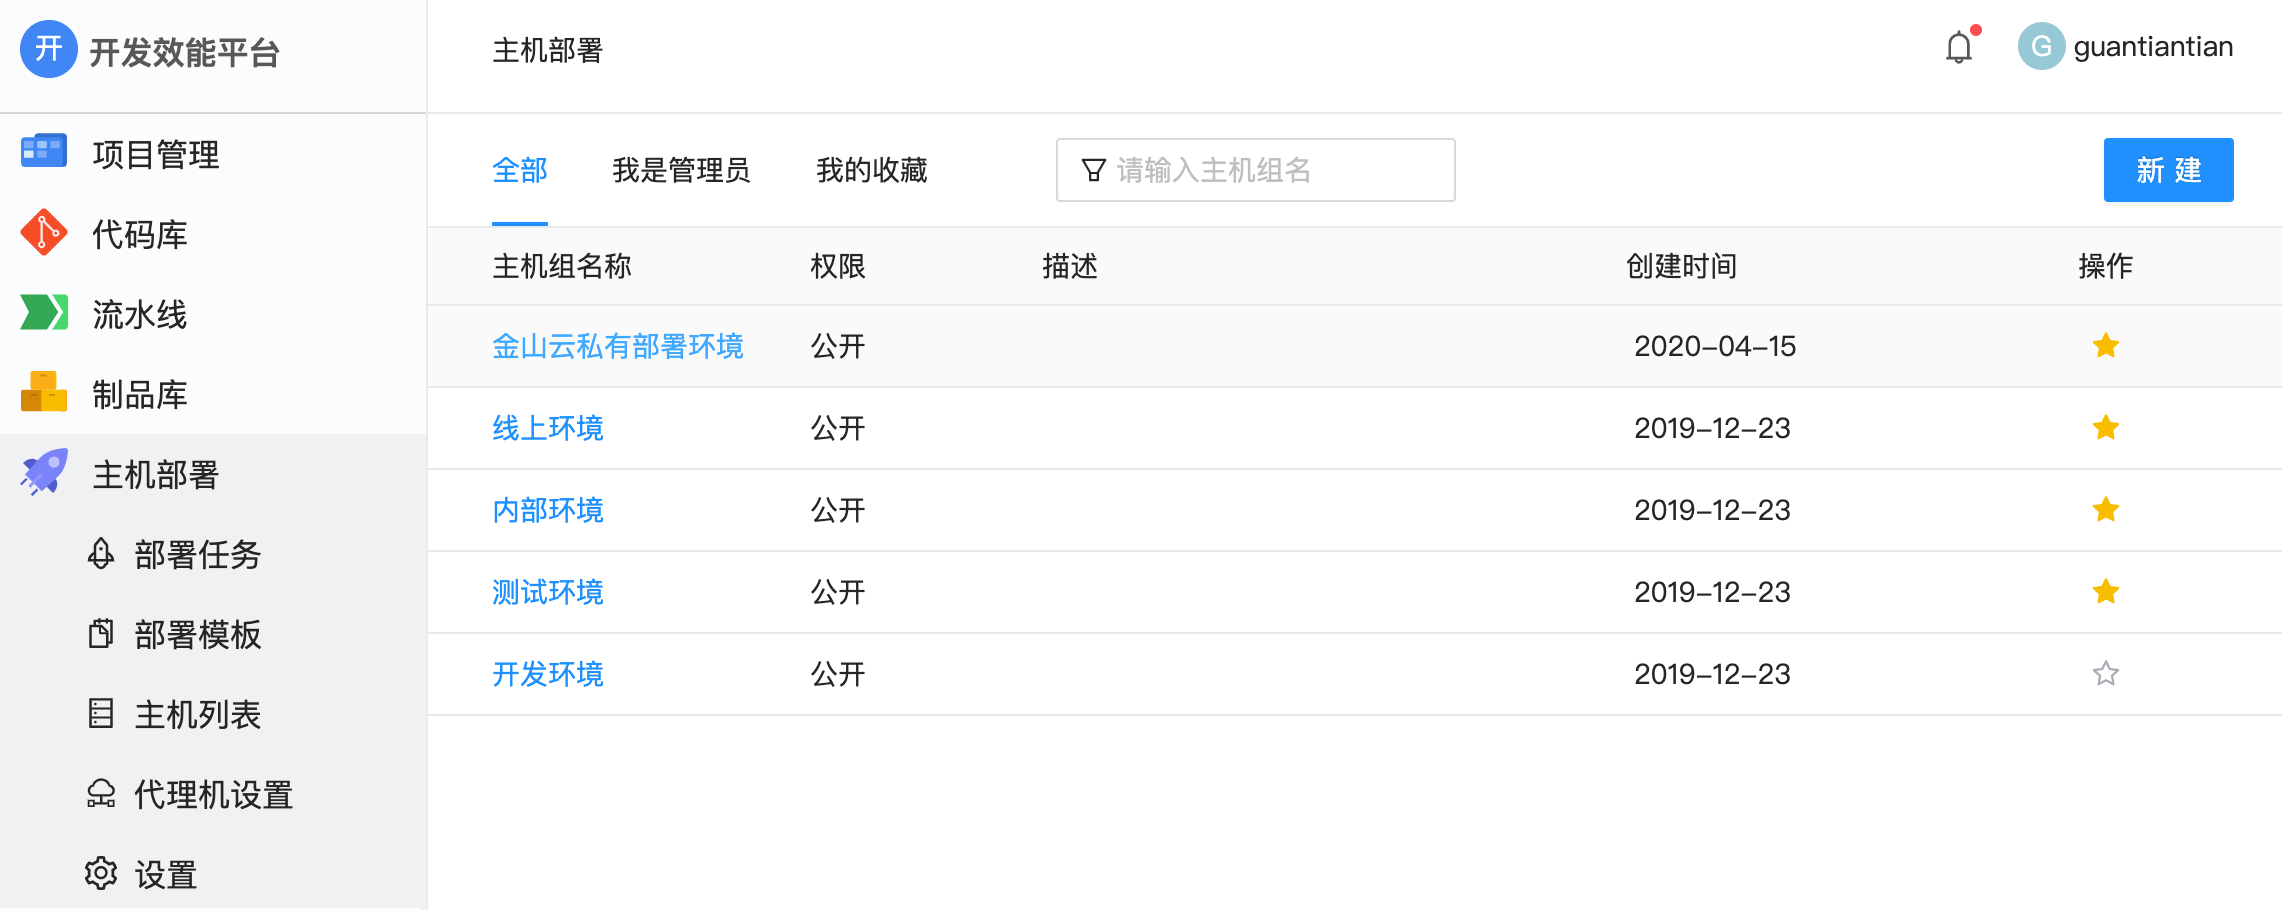Open the 我的收藏 tab
The height and width of the screenshot is (910, 2282).
click(x=871, y=170)
